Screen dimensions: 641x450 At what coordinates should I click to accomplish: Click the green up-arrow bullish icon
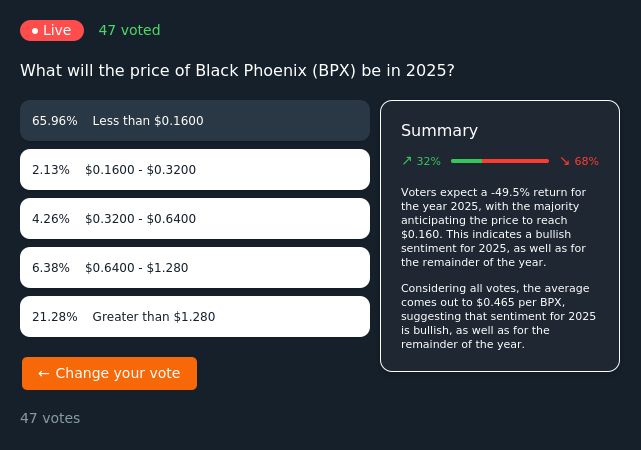point(407,161)
